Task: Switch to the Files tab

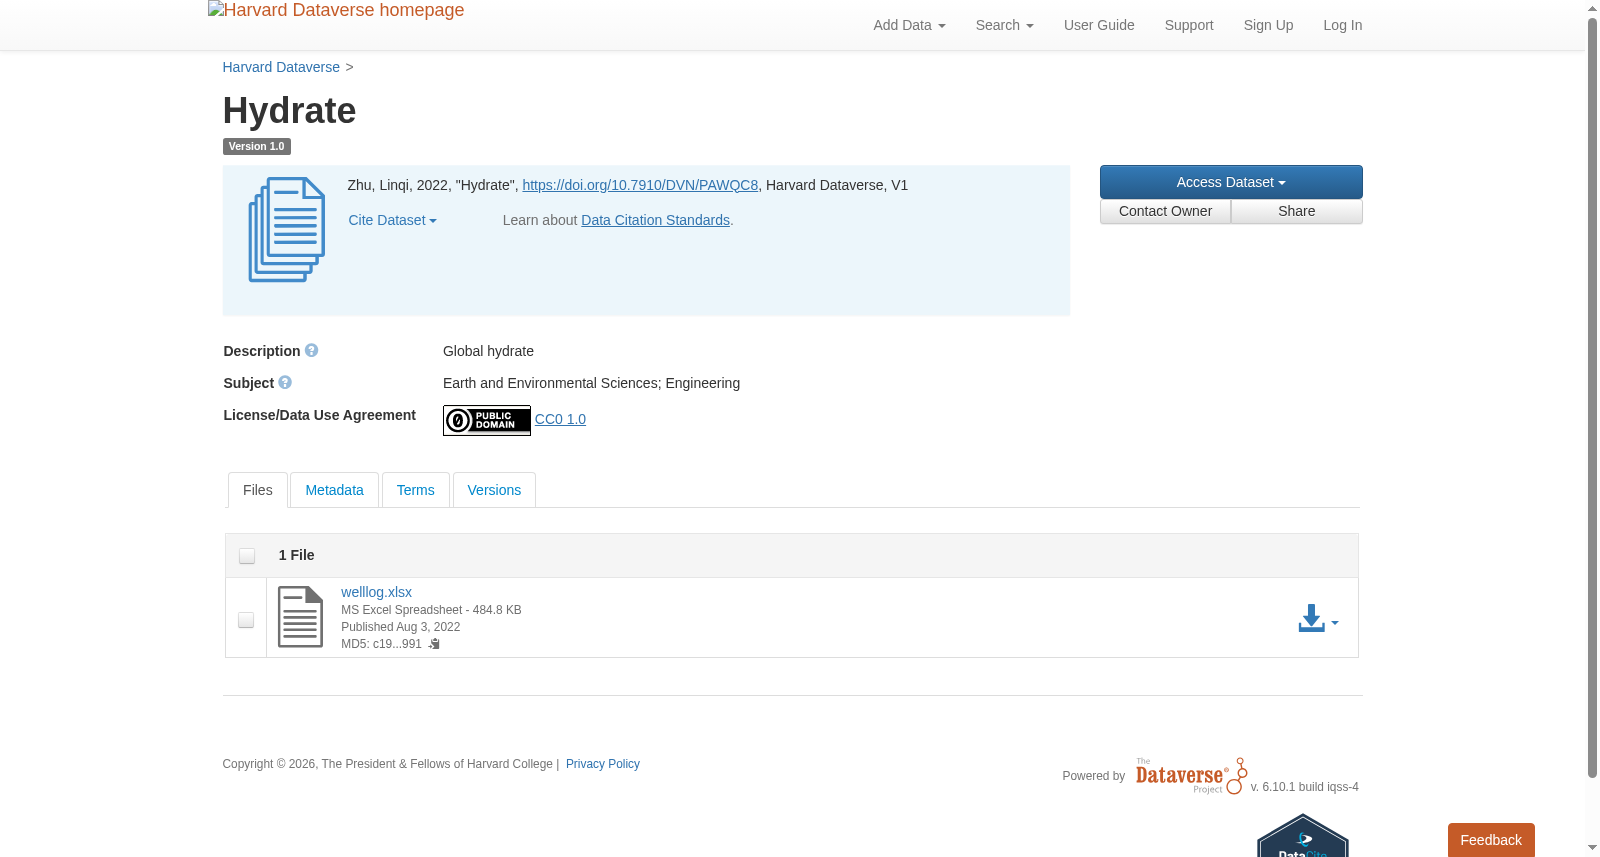Action: (258, 490)
